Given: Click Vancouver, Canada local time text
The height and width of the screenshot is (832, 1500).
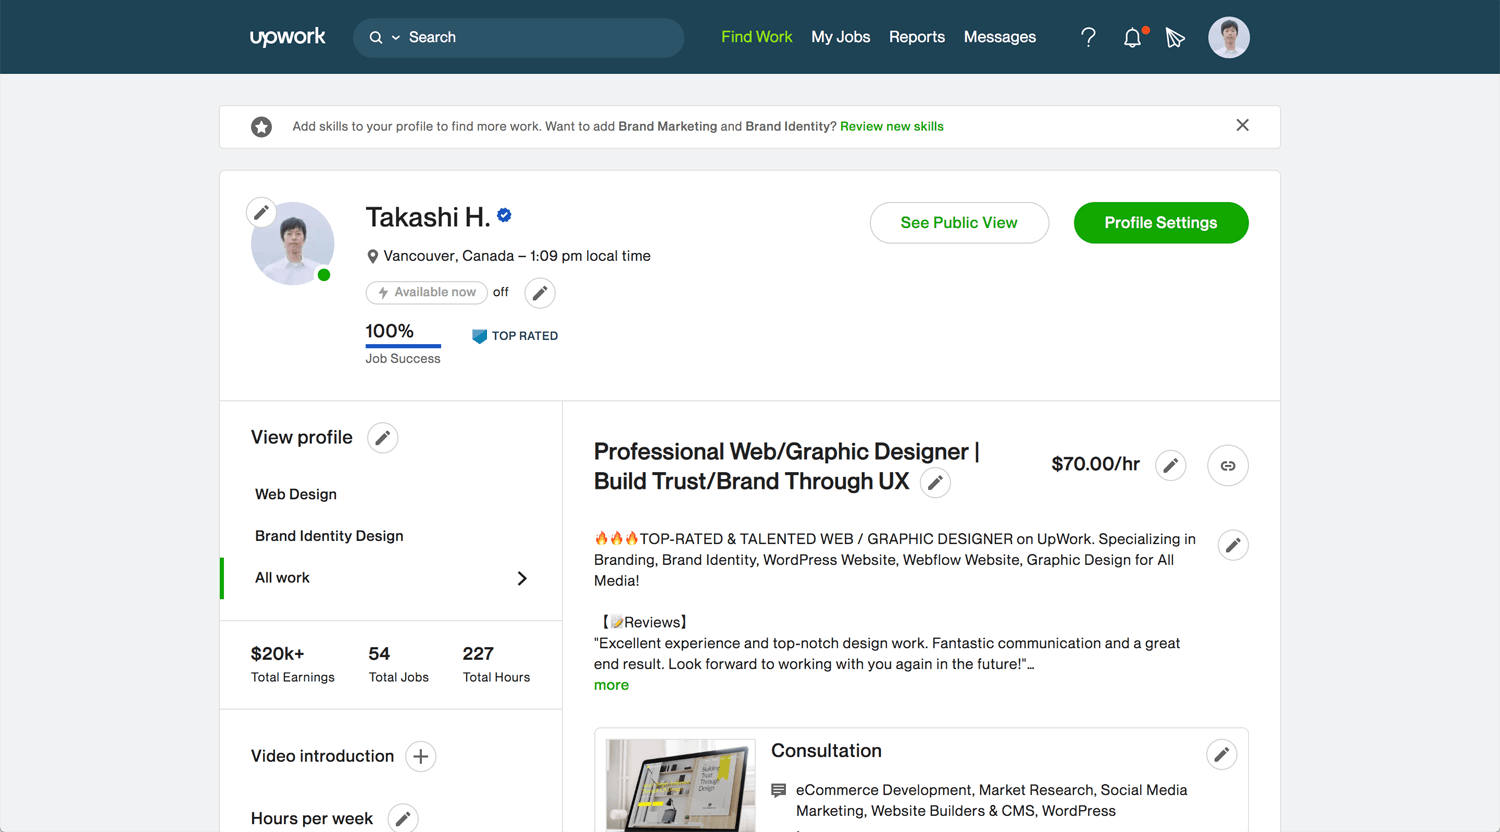Looking at the screenshot, I should tap(517, 256).
